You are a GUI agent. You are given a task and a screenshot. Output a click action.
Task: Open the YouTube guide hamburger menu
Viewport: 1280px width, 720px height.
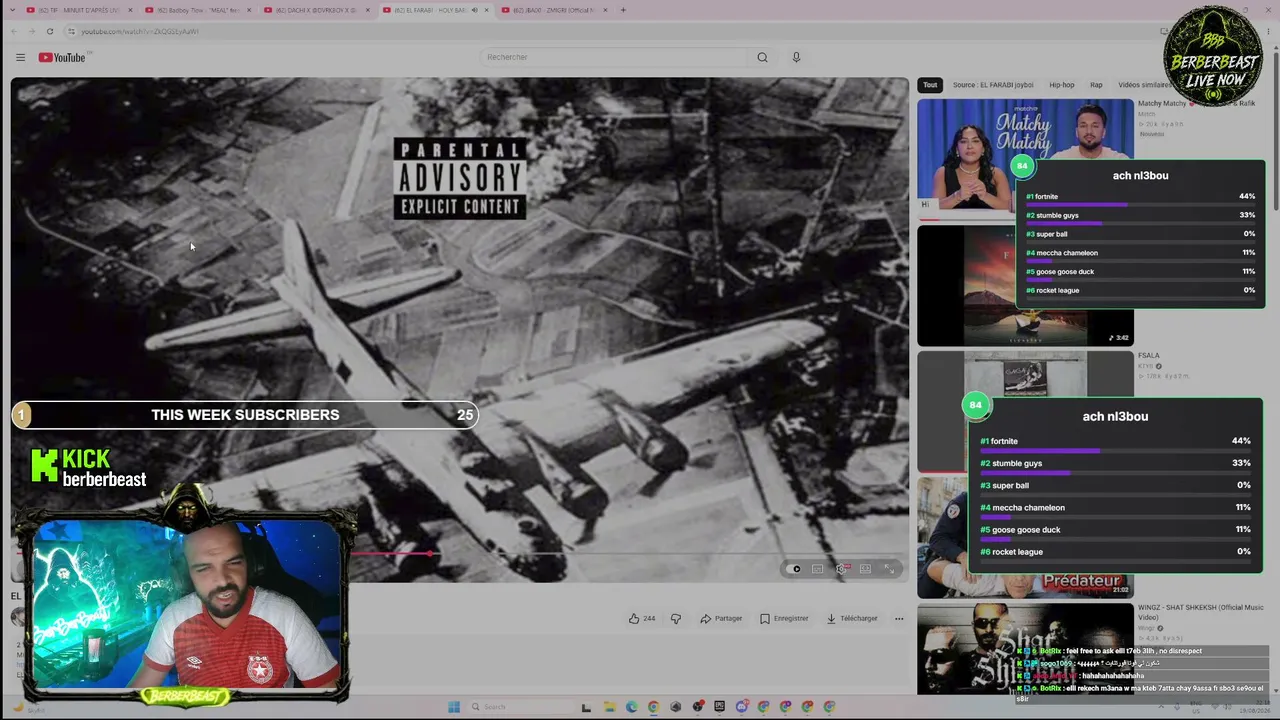(20, 58)
